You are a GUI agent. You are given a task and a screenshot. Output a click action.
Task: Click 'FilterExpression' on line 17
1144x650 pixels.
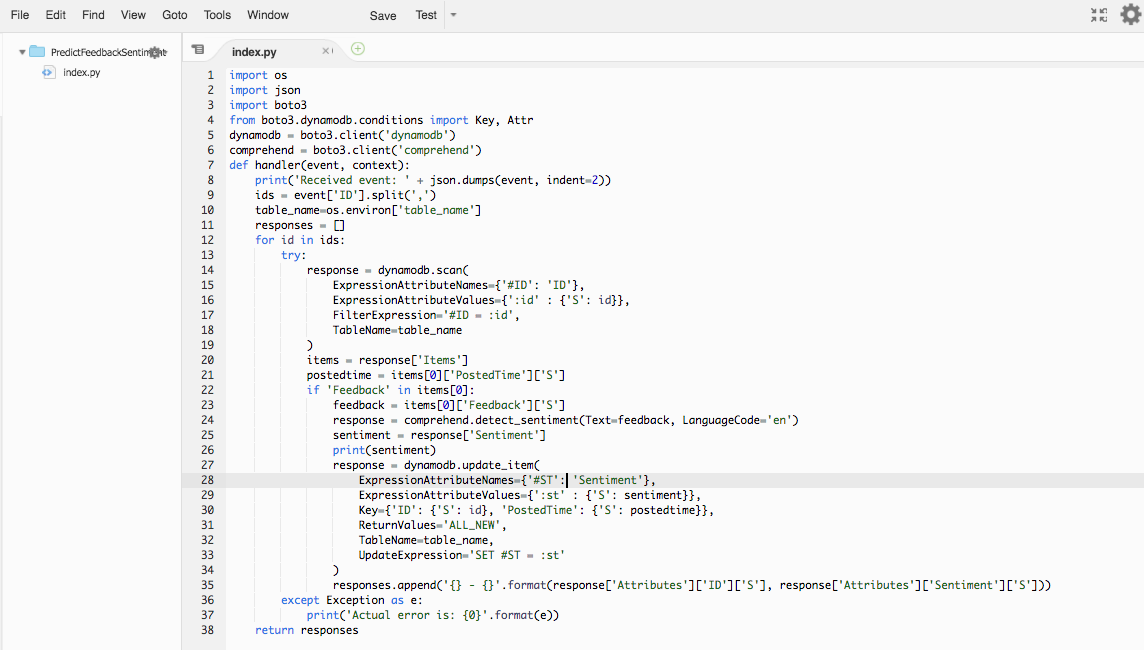pyautogui.click(x=384, y=315)
